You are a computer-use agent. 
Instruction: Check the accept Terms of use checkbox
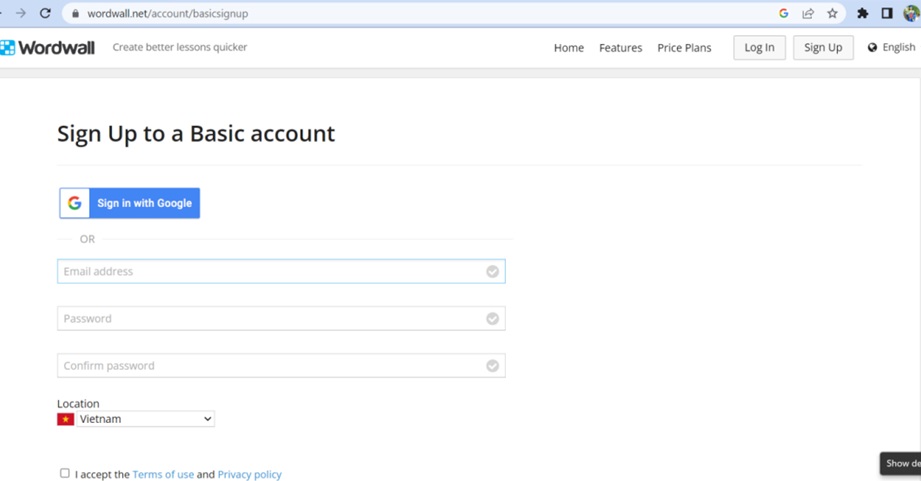[65, 473]
